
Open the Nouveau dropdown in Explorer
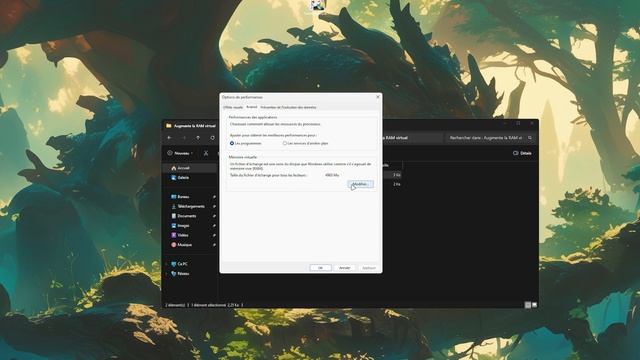pos(180,153)
